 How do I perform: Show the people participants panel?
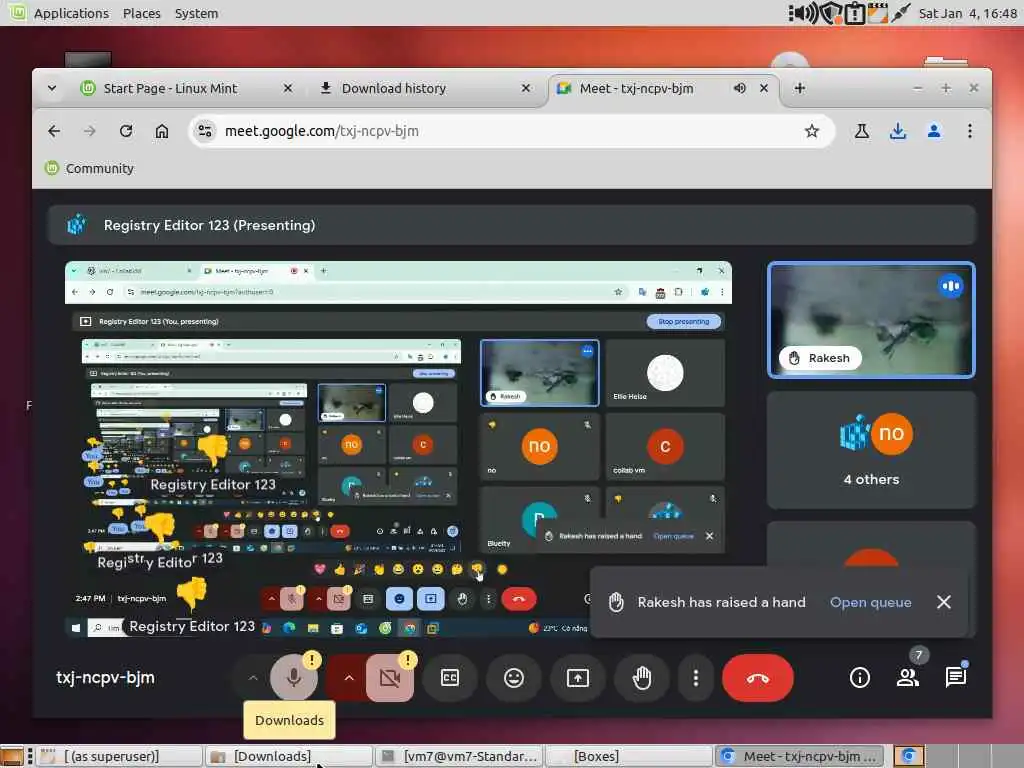pyautogui.click(x=908, y=678)
